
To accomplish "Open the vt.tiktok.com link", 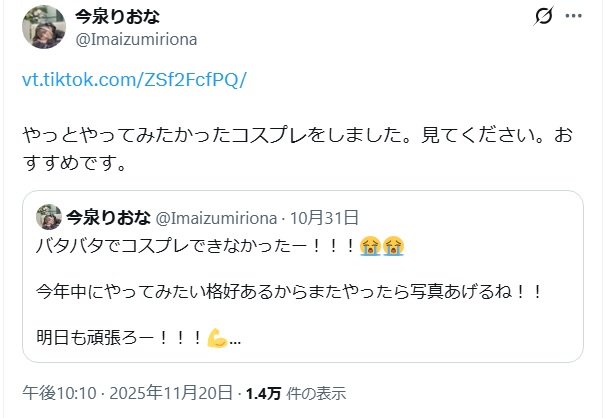I will pos(134,81).
